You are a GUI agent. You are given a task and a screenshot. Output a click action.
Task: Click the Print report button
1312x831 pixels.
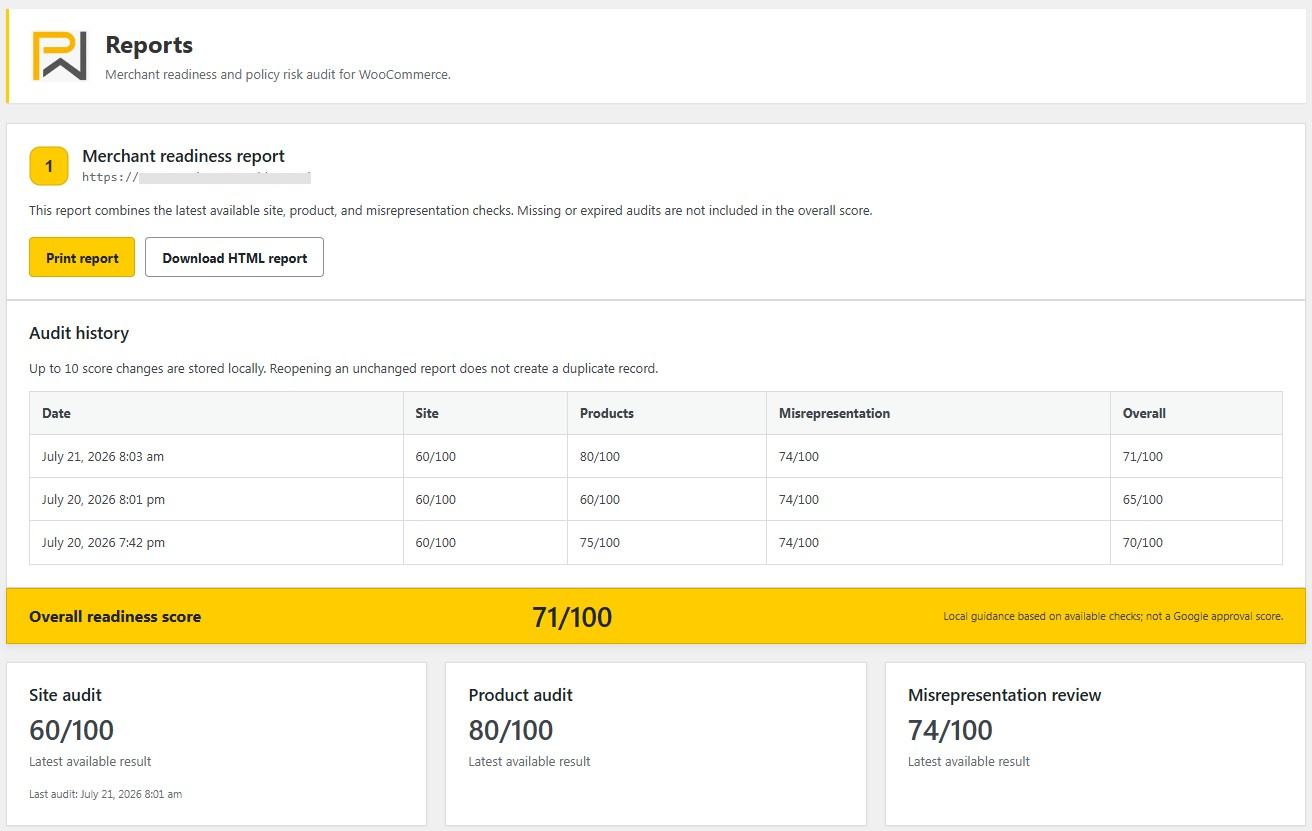(82, 257)
